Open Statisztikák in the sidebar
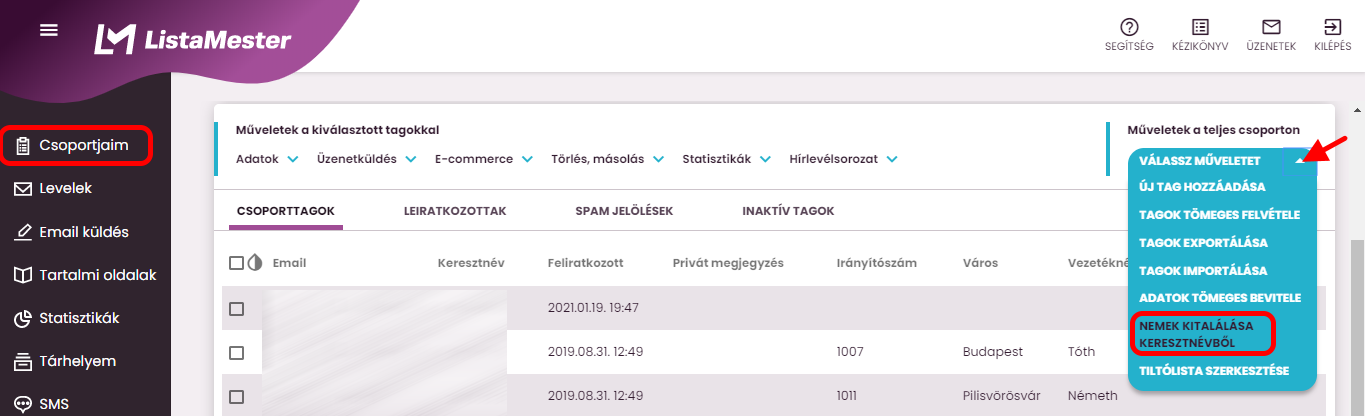The width and height of the screenshot is (1365, 416). [x=78, y=318]
